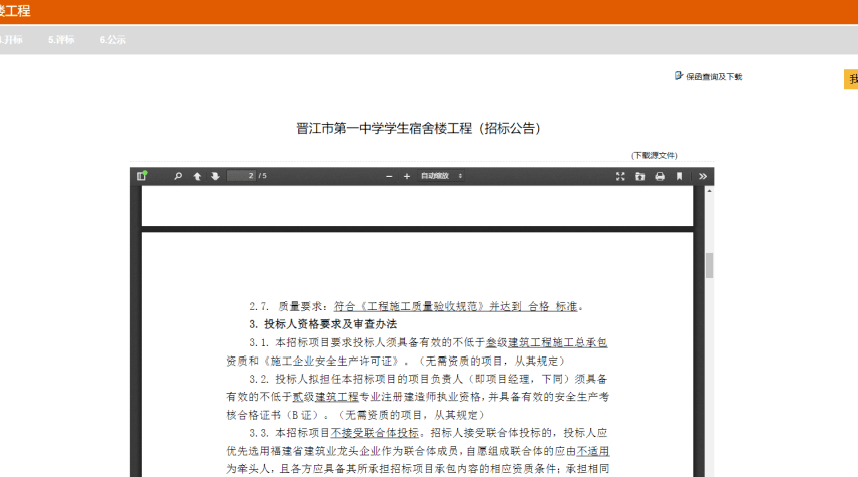The height and width of the screenshot is (477, 858).
Task: Switch to the 6.公示 tab
Action: (x=113, y=39)
